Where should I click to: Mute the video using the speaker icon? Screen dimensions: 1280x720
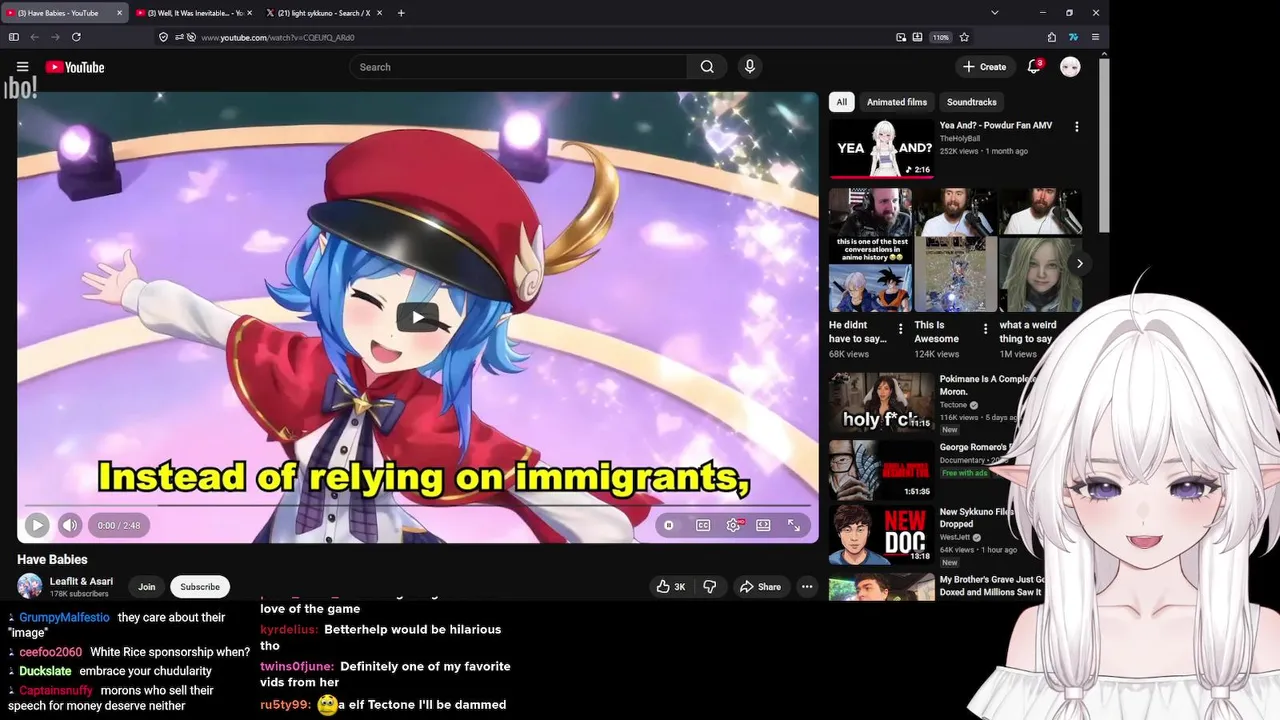tap(69, 525)
